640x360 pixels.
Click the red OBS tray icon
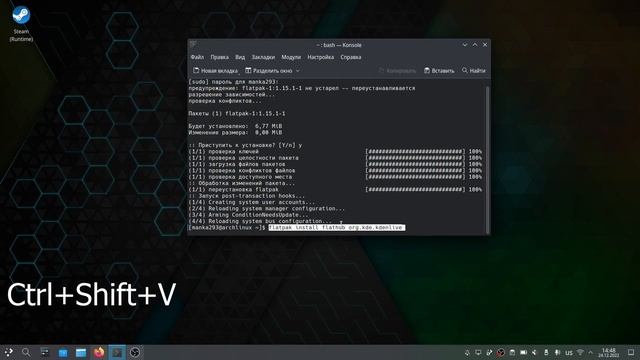click(x=501, y=352)
